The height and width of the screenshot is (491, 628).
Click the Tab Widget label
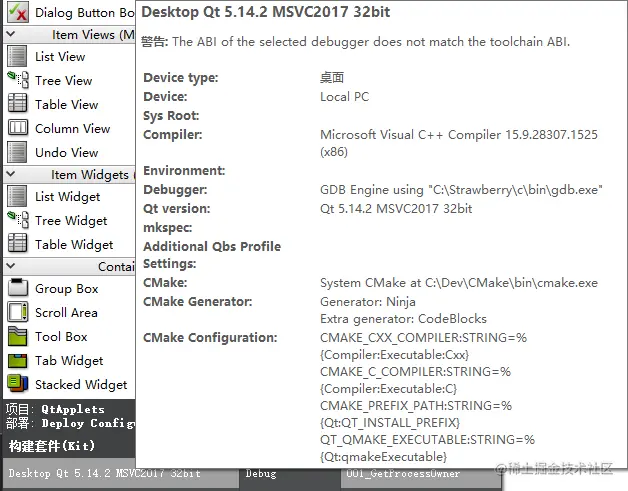pos(69,360)
